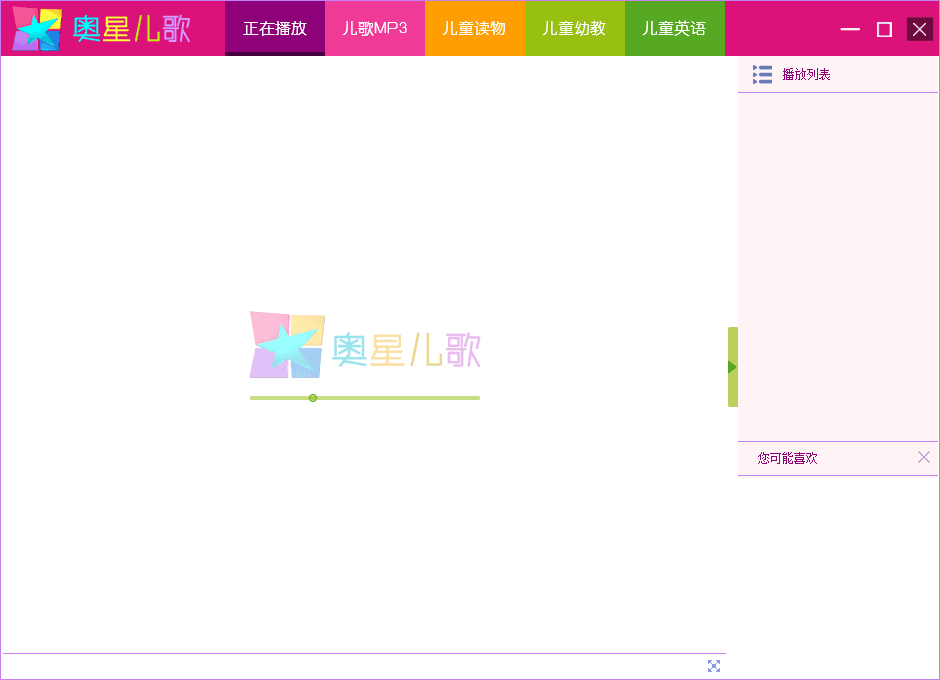Click the three-line playlist icon header

click(761, 74)
